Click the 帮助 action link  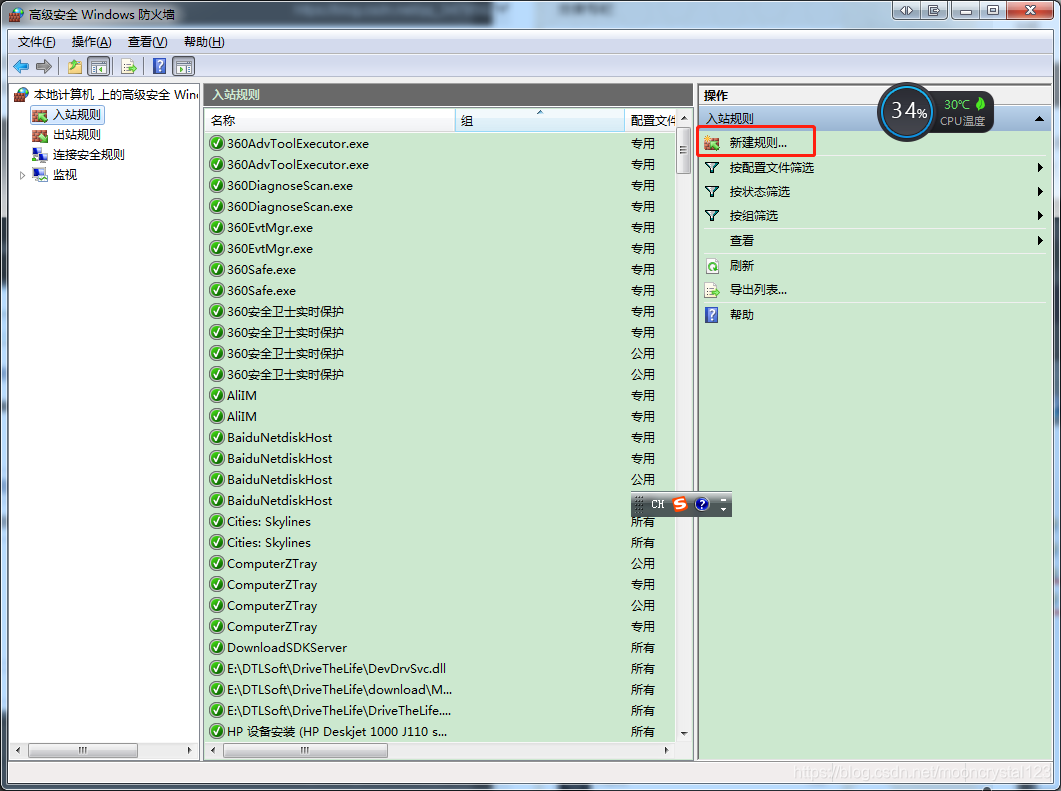(742, 315)
